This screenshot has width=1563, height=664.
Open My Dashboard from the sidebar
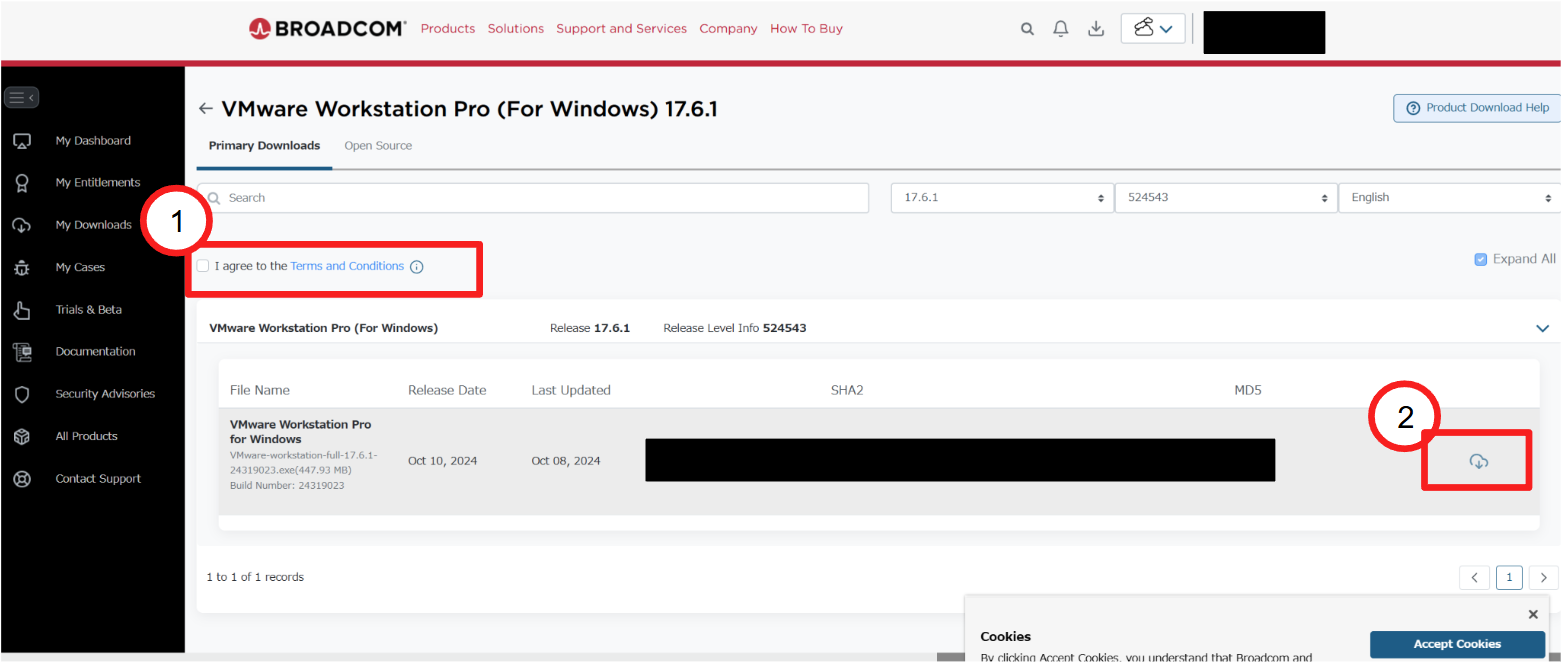point(93,140)
